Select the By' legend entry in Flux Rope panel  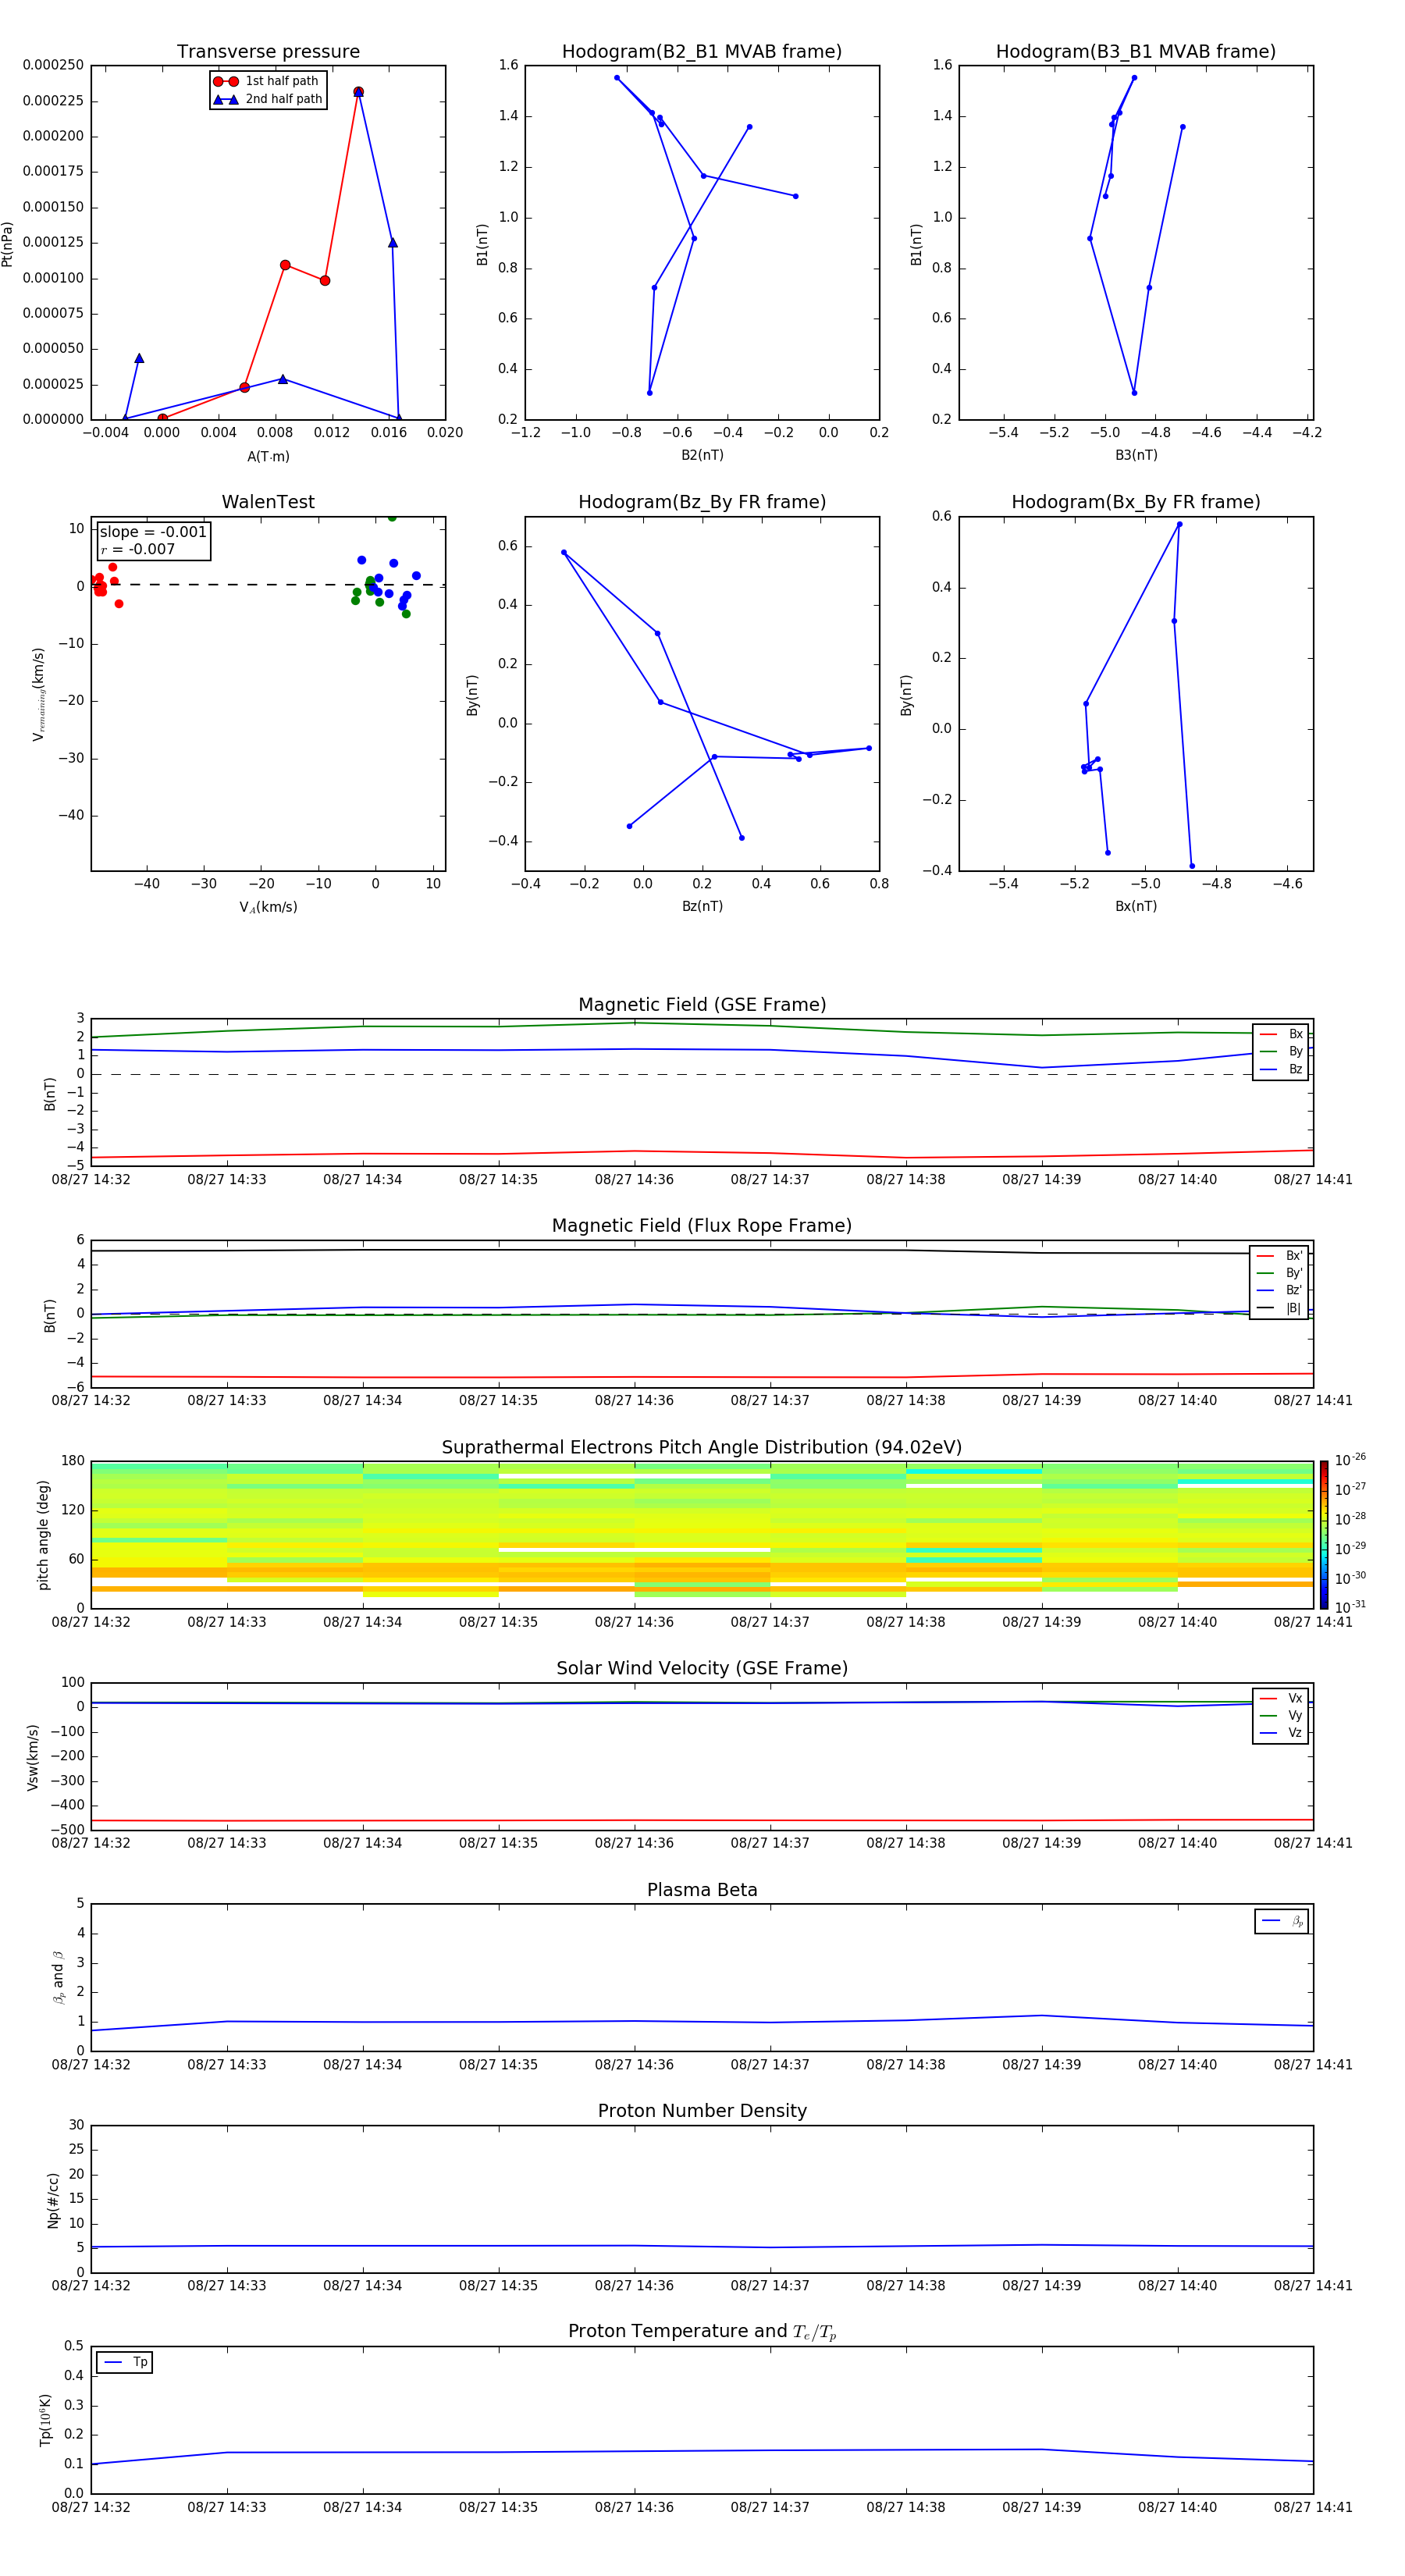pos(1280,1273)
